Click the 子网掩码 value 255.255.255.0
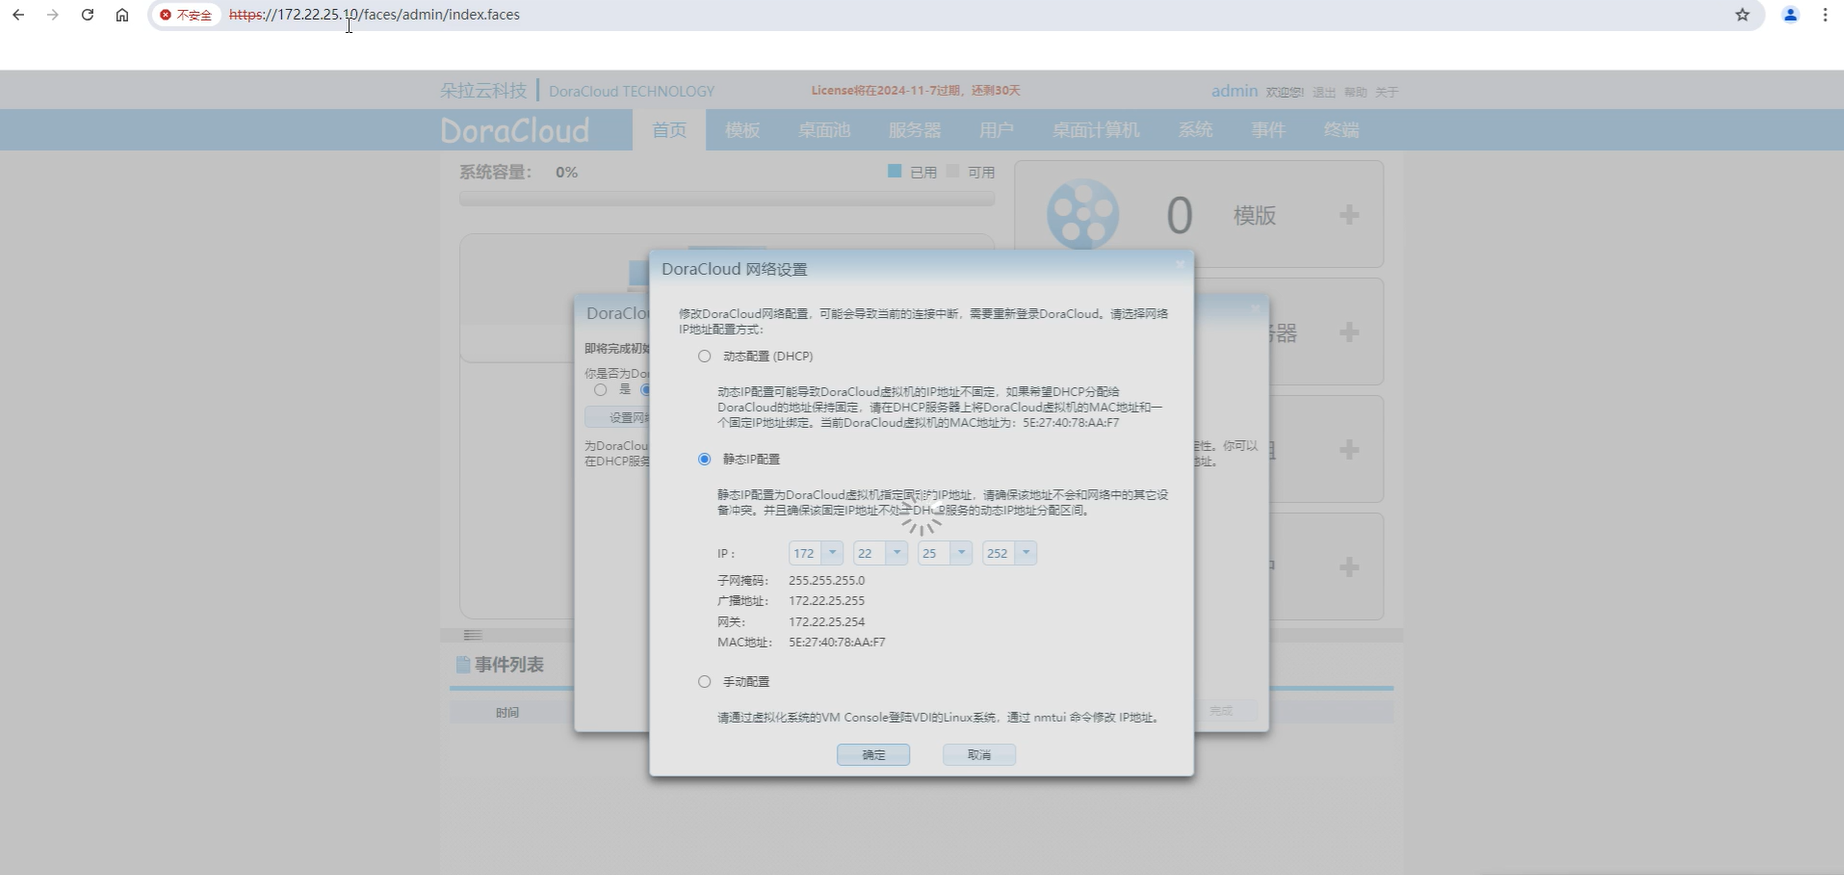The width and height of the screenshot is (1844, 875). tap(826, 580)
